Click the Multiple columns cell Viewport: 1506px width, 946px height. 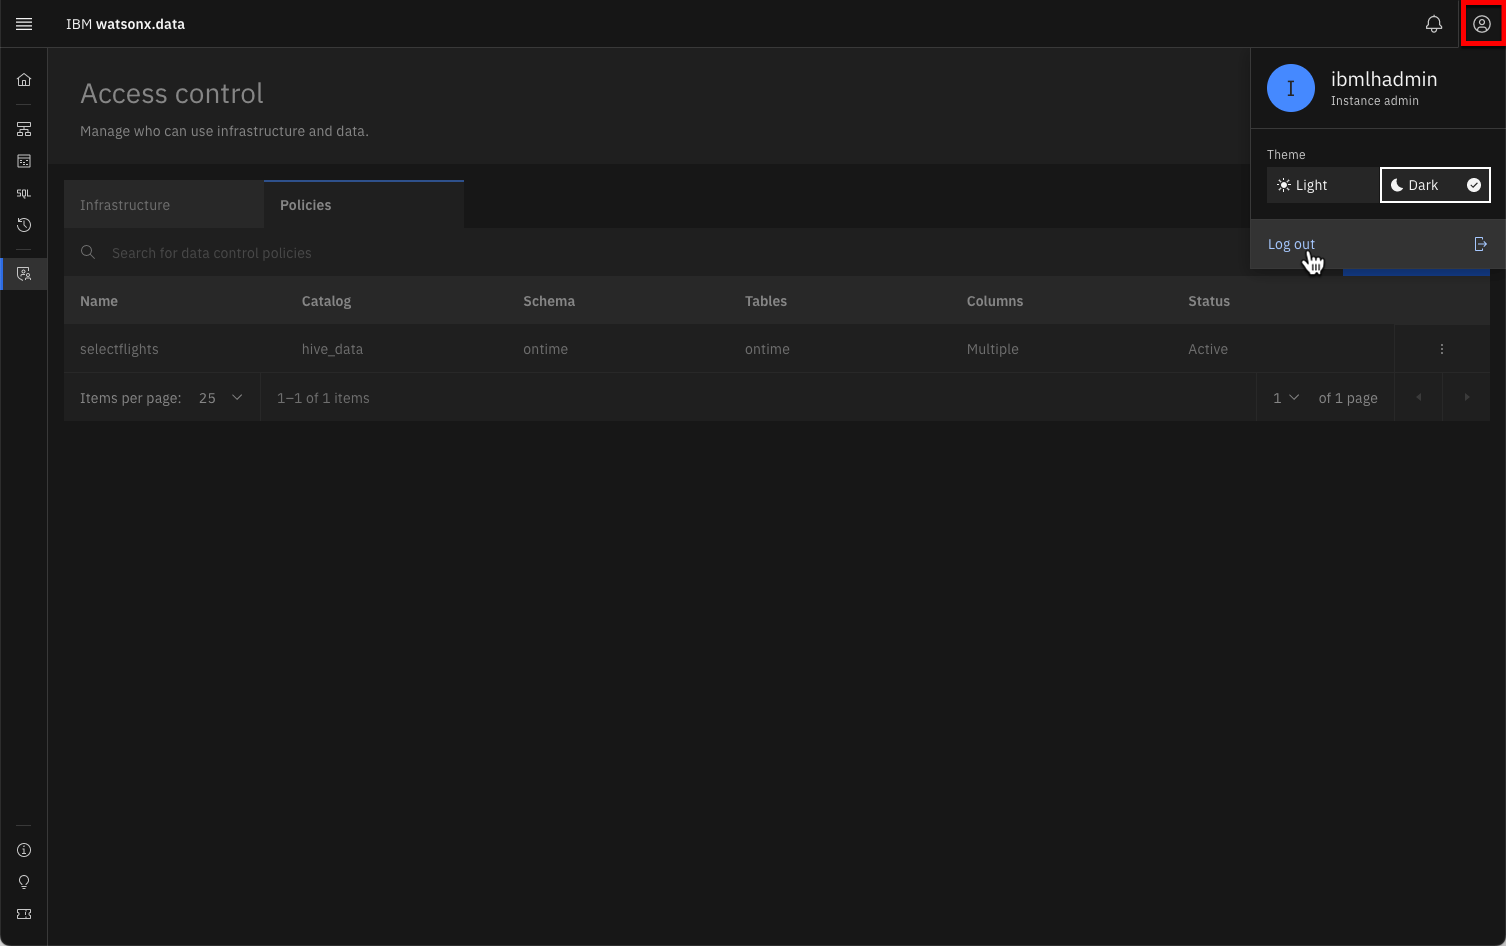click(x=993, y=349)
